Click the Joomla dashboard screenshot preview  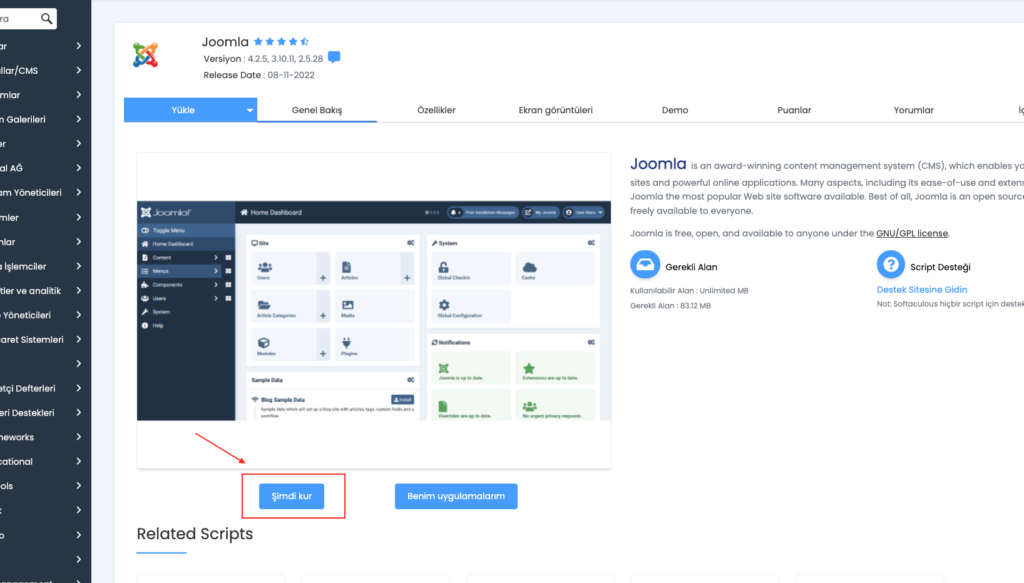pyautogui.click(x=374, y=311)
